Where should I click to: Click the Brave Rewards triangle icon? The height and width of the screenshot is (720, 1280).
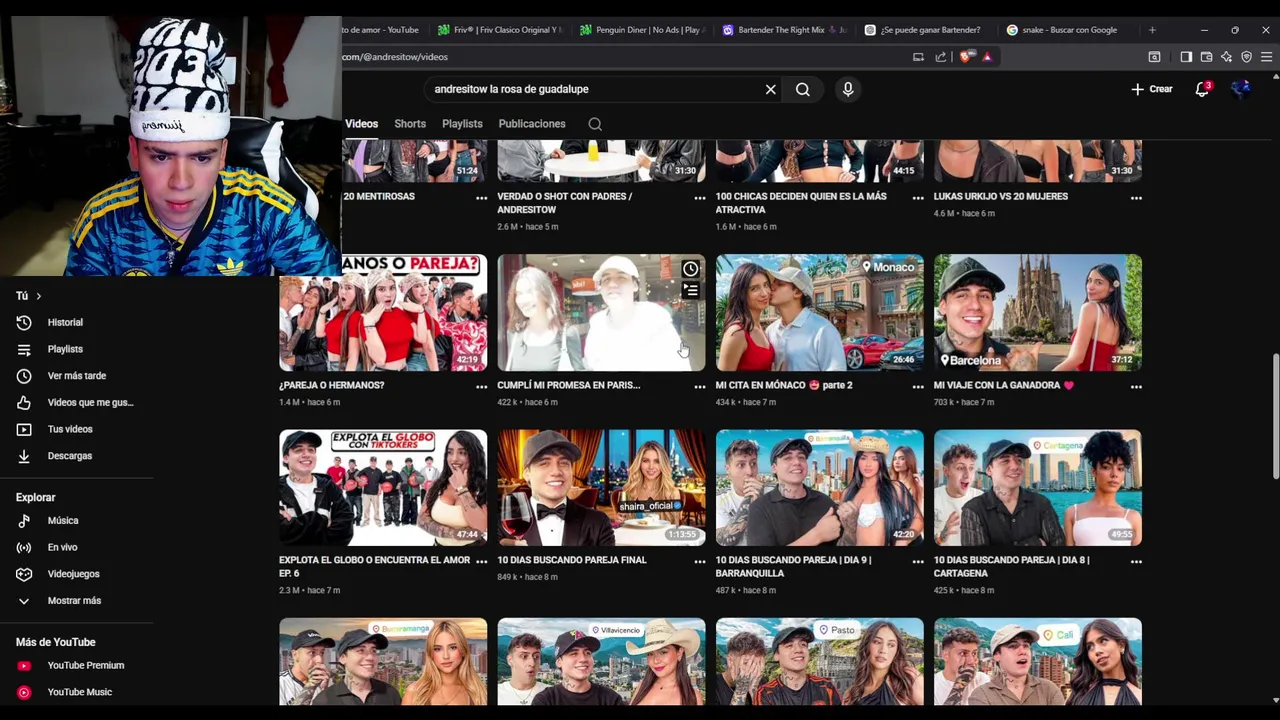coord(987,57)
